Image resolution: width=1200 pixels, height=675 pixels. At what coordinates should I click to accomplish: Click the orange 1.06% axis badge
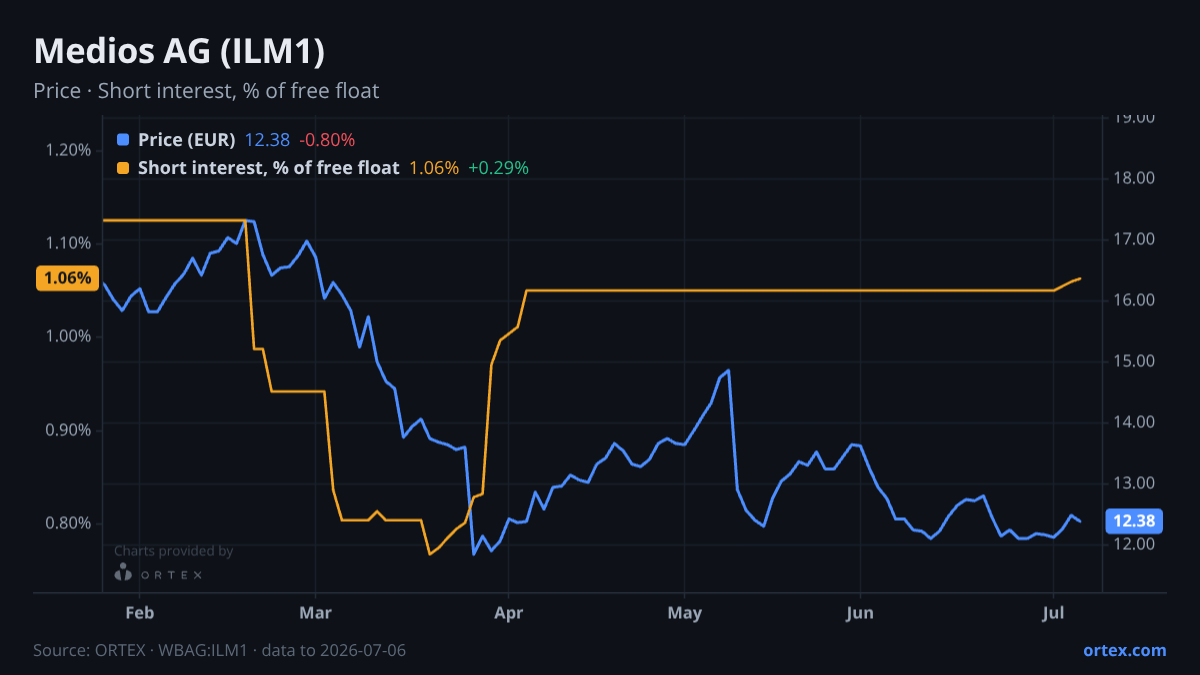[68, 278]
